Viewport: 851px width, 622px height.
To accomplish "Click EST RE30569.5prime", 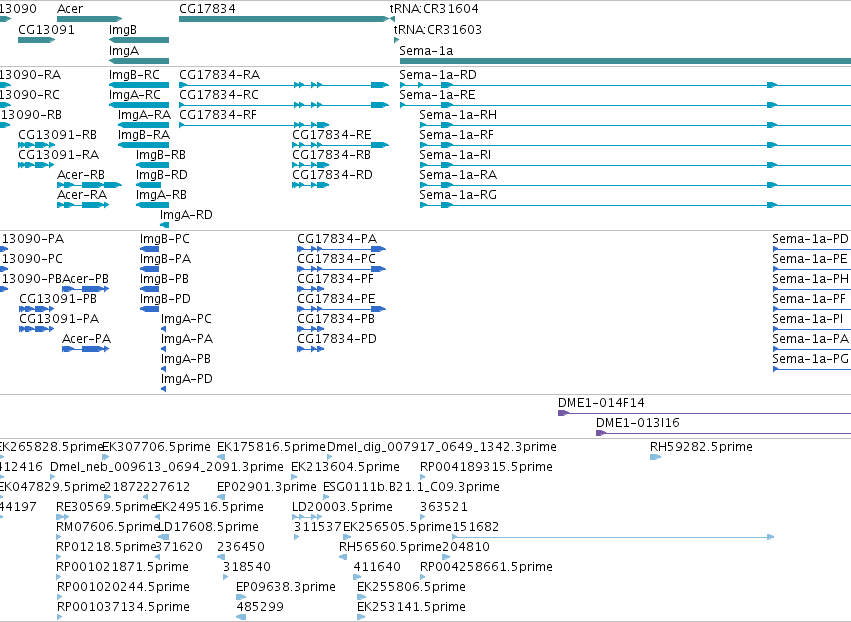I will tap(62, 517).
